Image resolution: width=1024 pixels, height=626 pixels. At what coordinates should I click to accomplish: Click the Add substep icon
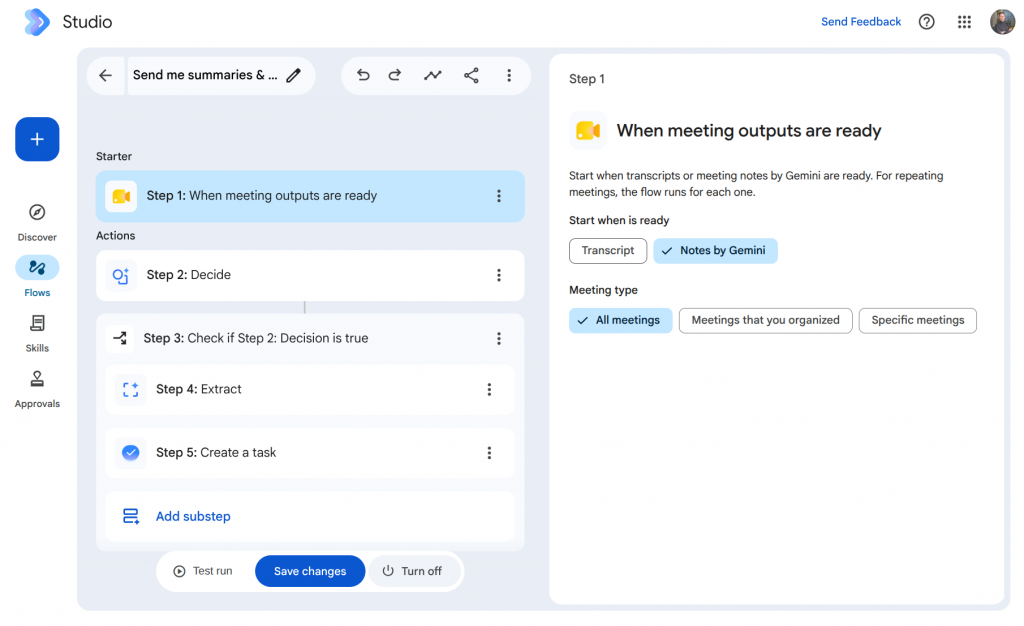pos(131,516)
